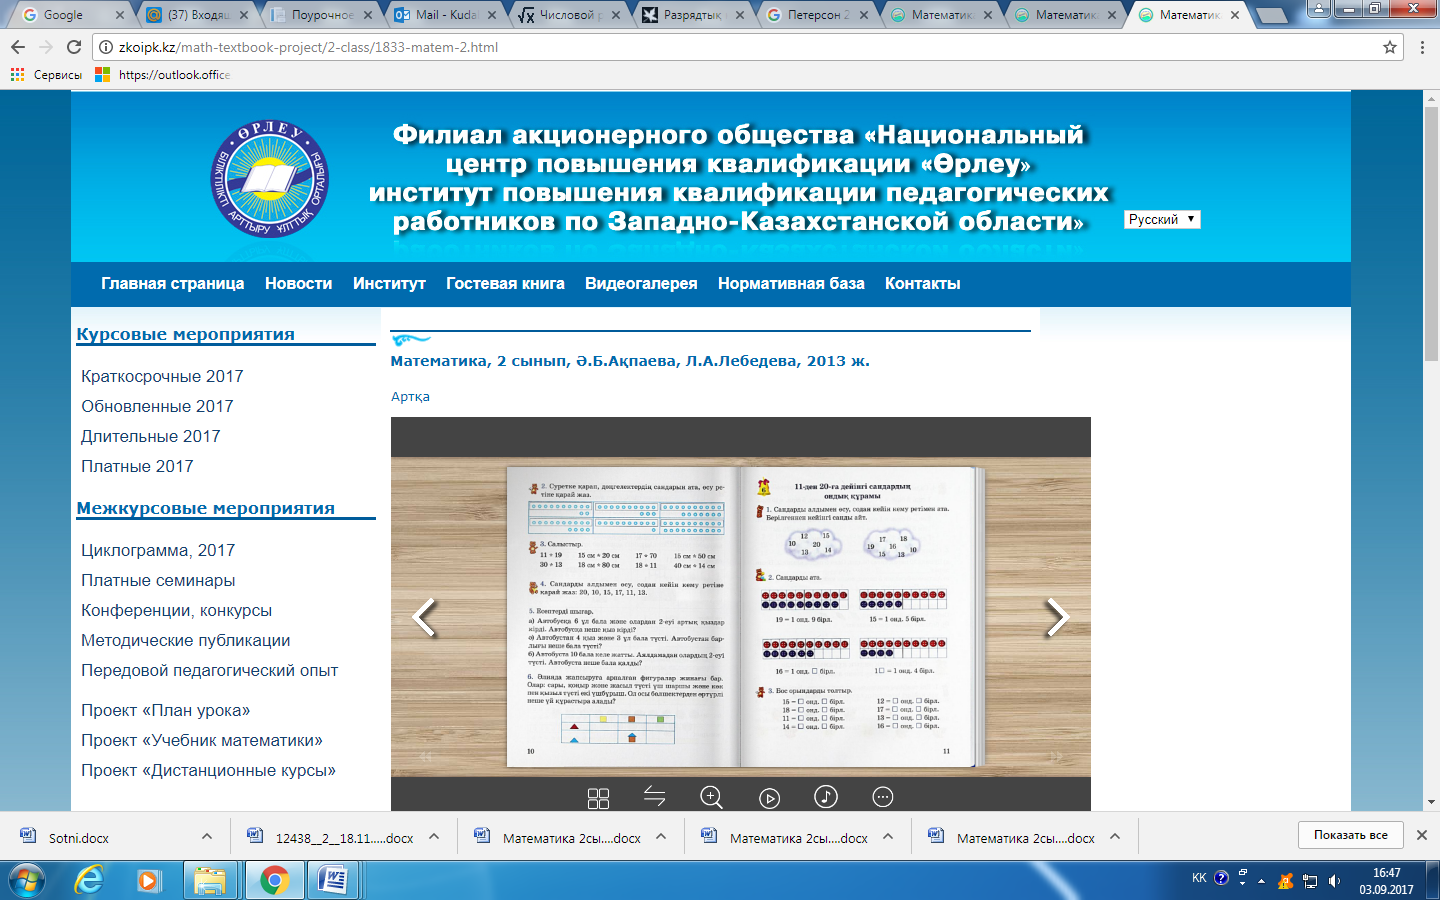This screenshot has width=1440, height=900.
Task: Close the Google tab
Action: coord(120,15)
